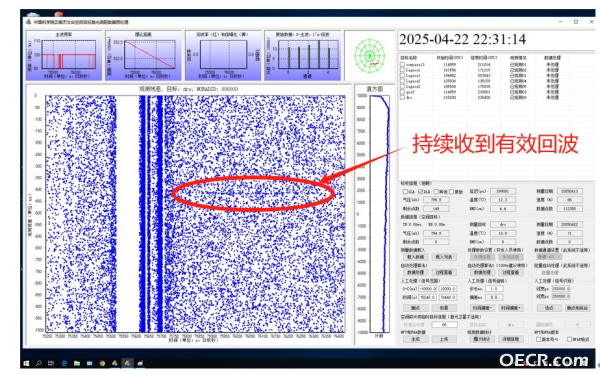Viewport: 600px width, 375px height.
Task: Tick the compassi3 target checkbox
Action: (402, 65)
